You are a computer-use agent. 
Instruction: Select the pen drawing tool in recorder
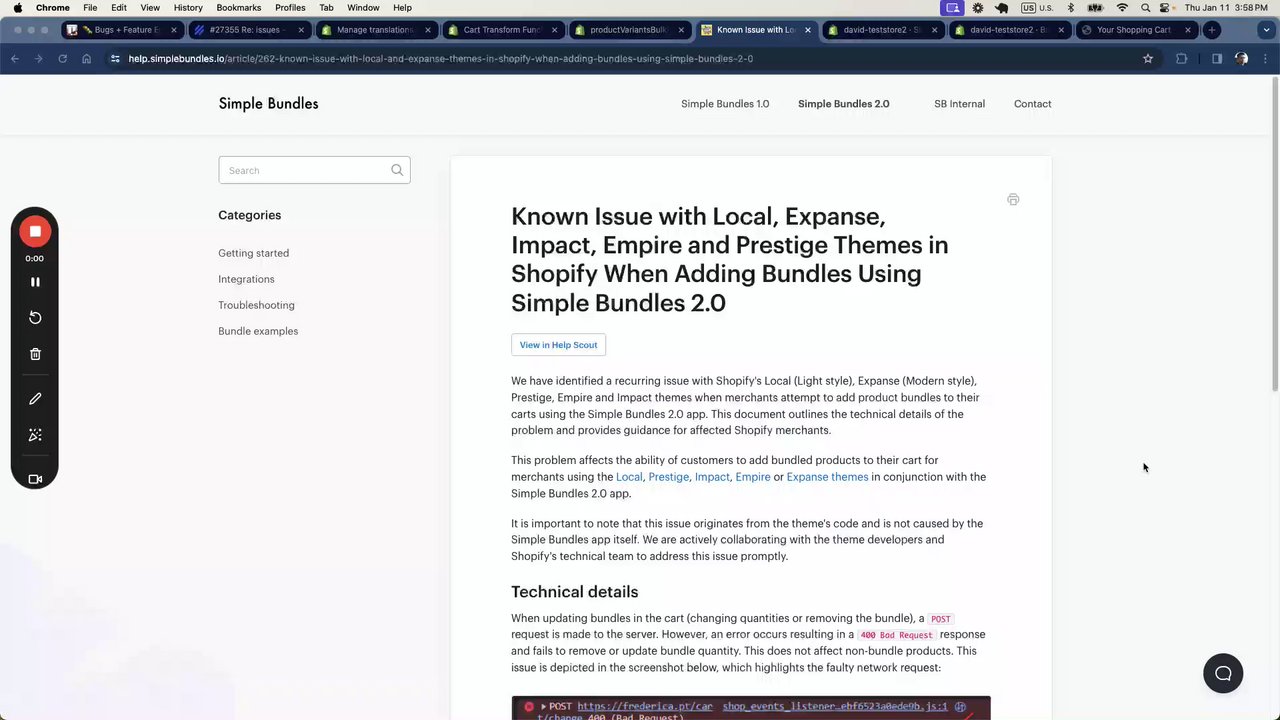pyautogui.click(x=35, y=399)
